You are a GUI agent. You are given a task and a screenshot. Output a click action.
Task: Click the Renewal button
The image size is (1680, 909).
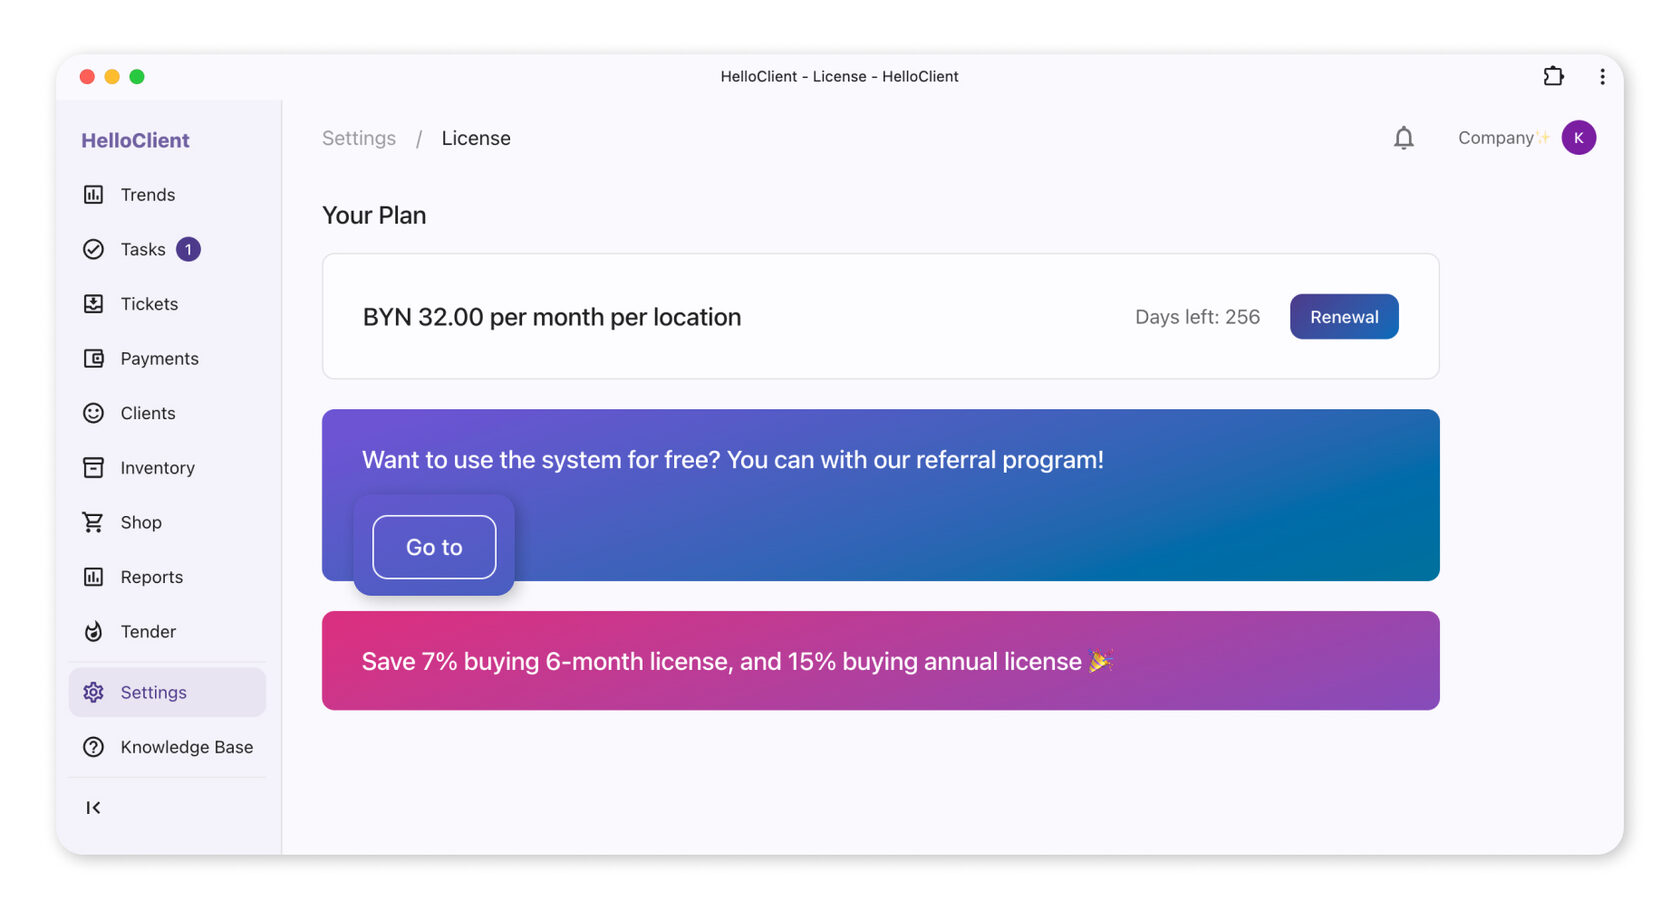1344,317
